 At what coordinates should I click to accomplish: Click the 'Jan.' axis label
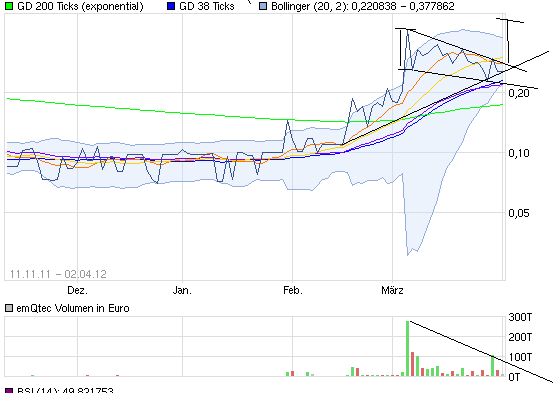pos(182,290)
